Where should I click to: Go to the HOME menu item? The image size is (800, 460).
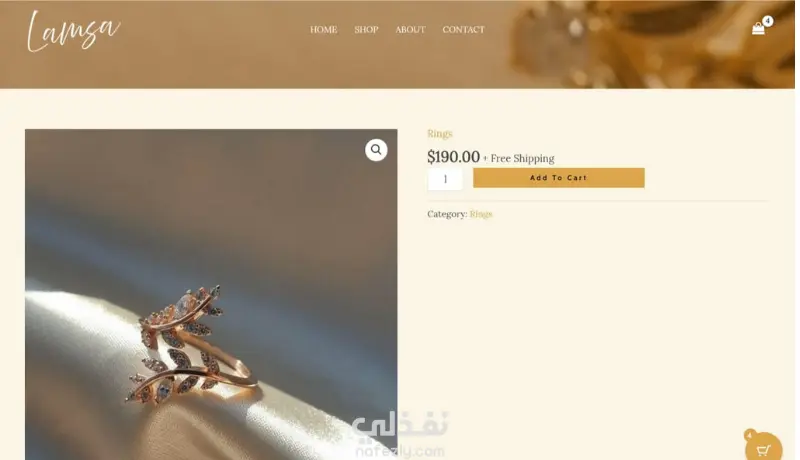(x=323, y=30)
